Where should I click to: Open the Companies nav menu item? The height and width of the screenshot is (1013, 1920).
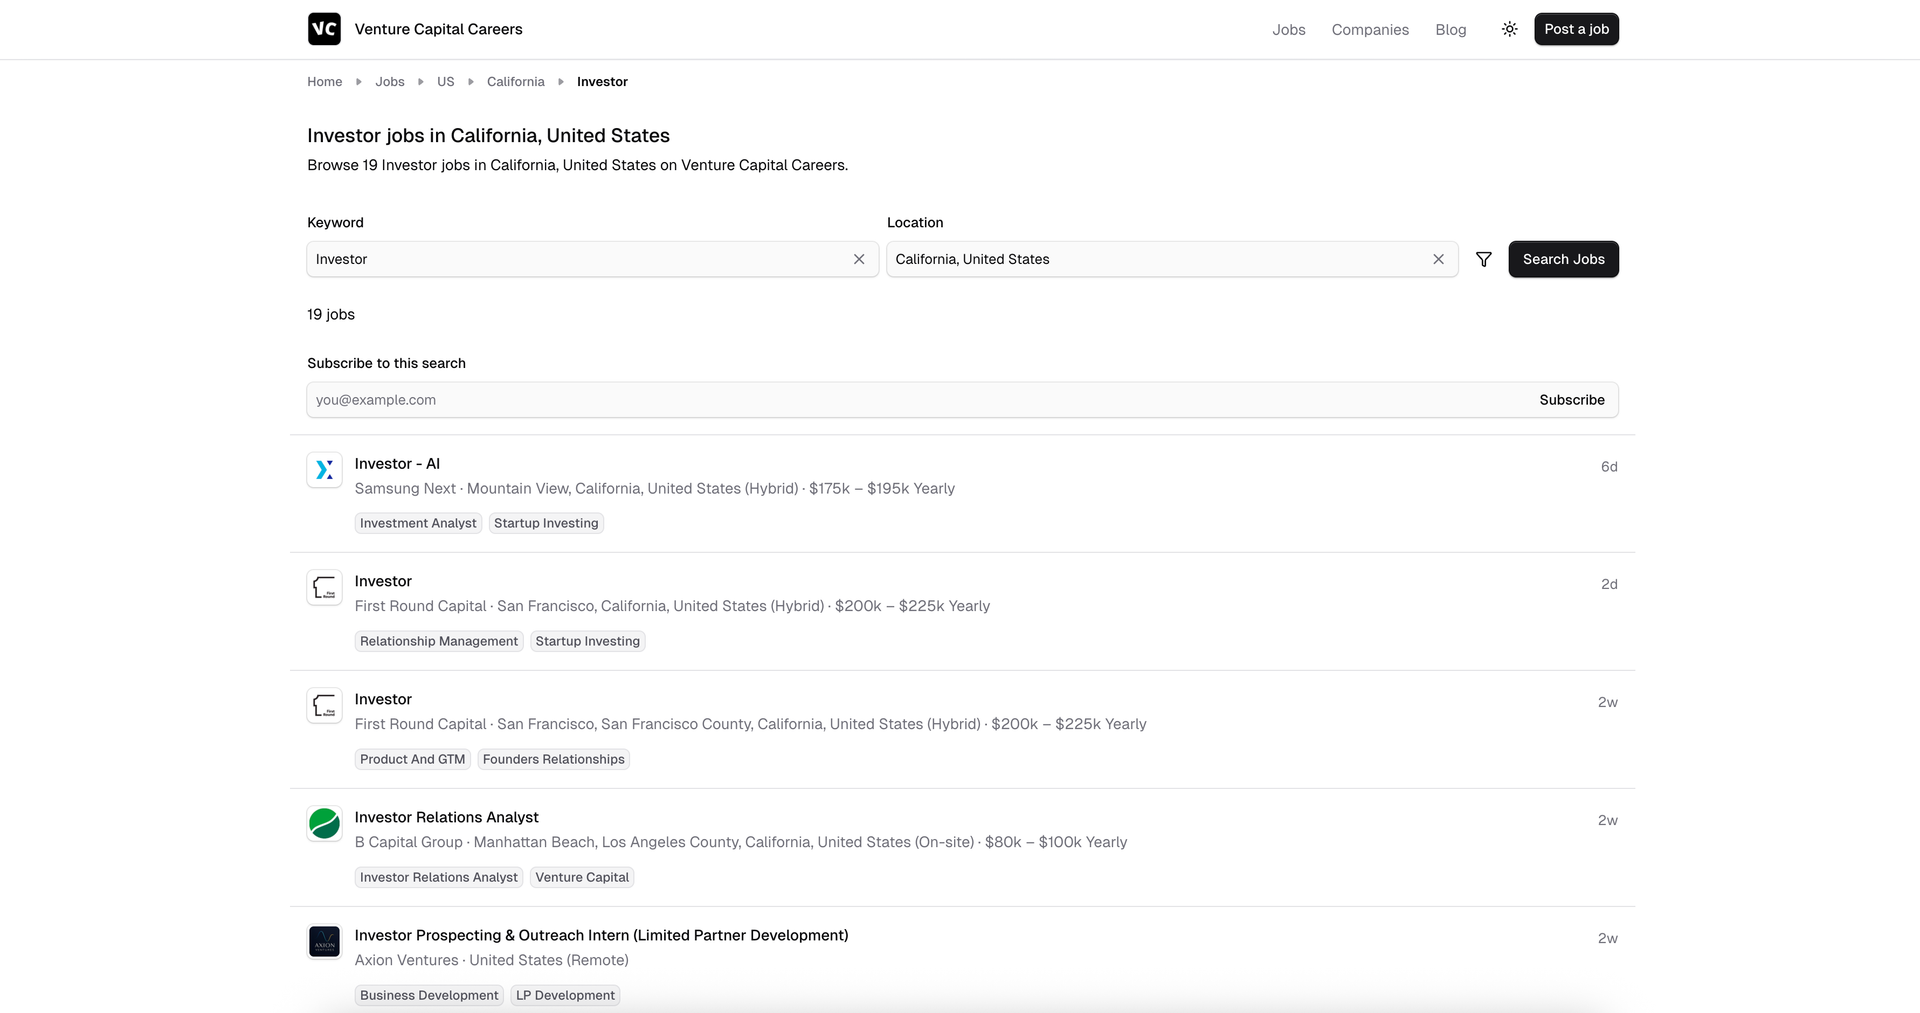pyautogui.click(x=1369, y=30)
